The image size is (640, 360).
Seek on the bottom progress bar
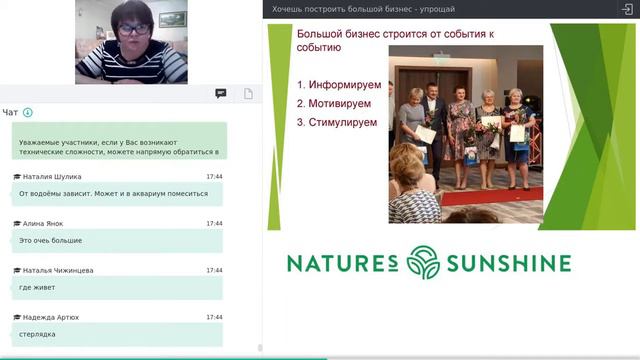[x=320, y=358]
